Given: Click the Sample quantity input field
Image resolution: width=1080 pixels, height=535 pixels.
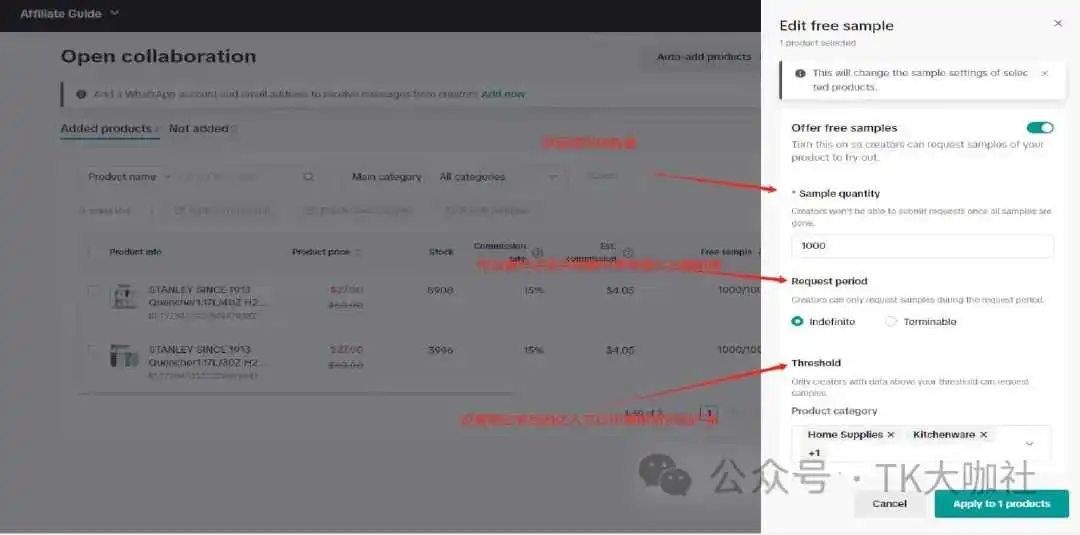Looking at the screenshot, I should (x=922, y=246).
